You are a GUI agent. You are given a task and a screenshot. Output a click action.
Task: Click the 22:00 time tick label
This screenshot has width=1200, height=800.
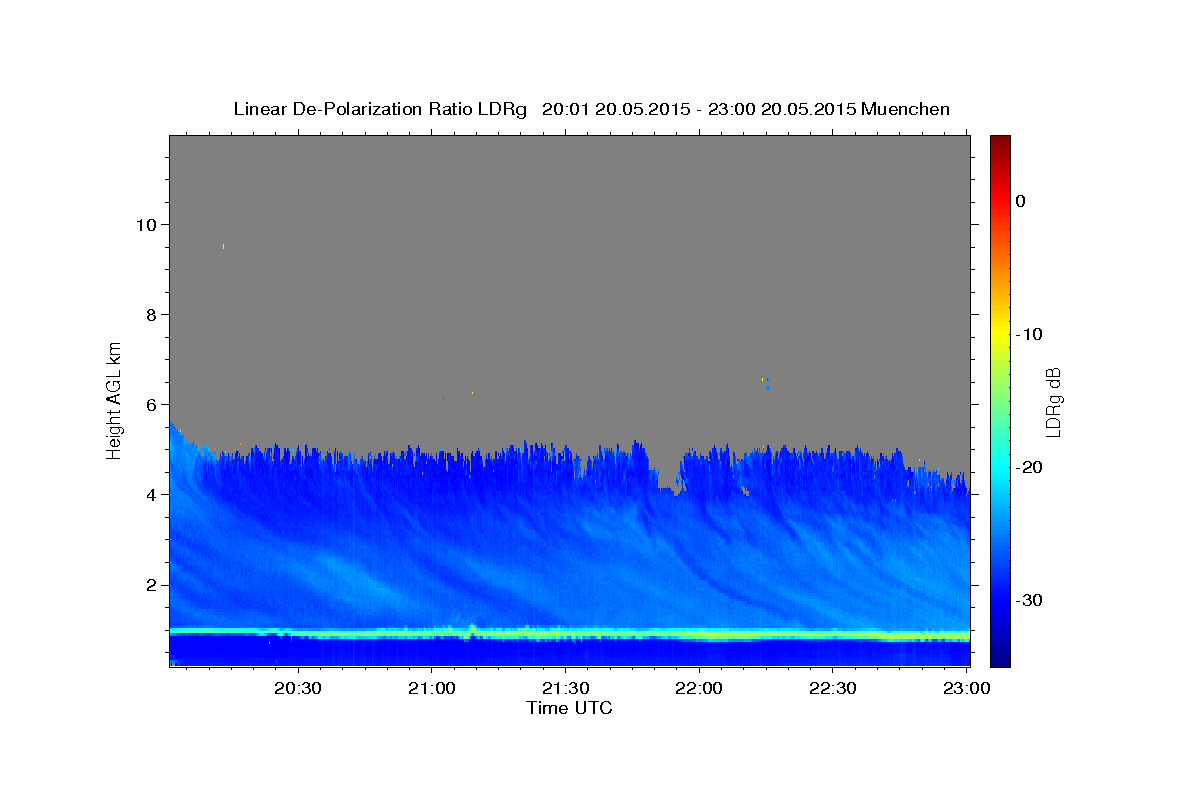coord(699,689)
